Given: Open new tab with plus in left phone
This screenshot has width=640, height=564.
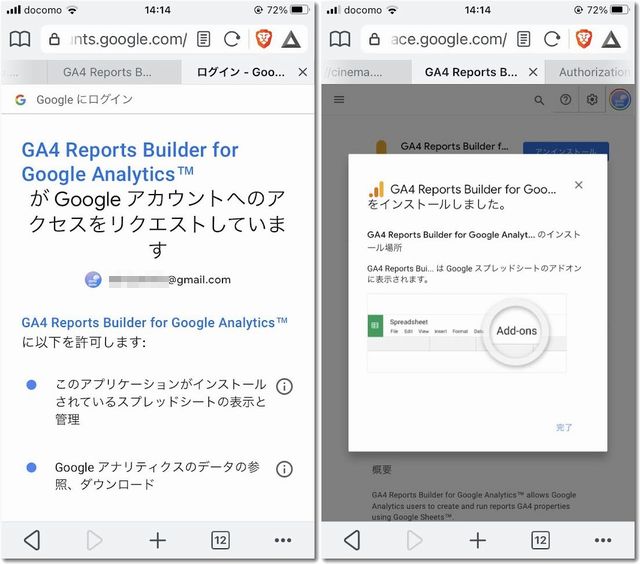Looking at the screenshot, I should [x=158, y=540].
